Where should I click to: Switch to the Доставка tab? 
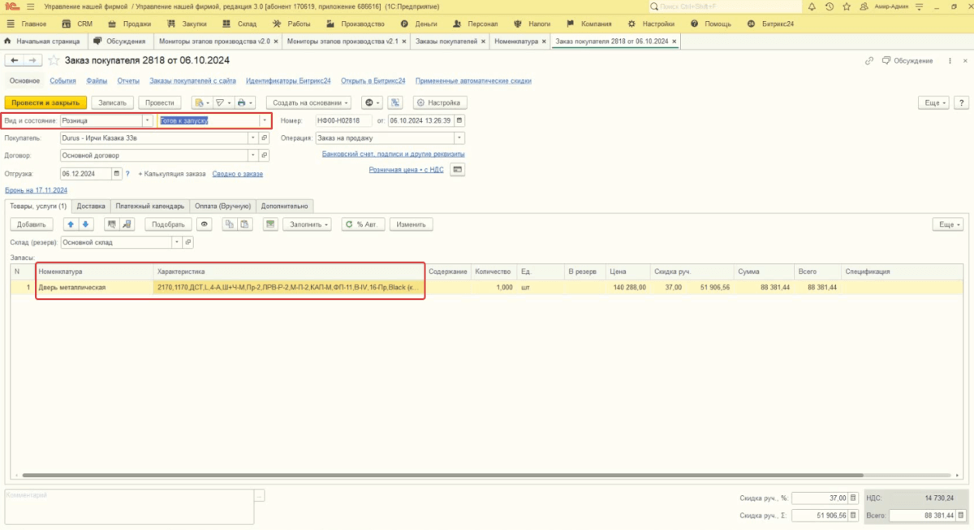coord(91,206)
